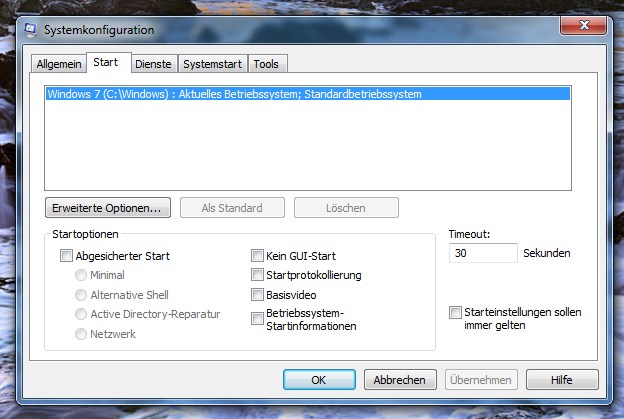Open Erweiterte Optionen dialog
Image resolution: width=624 pixels, height=419 pixels.
click(108, 208)
